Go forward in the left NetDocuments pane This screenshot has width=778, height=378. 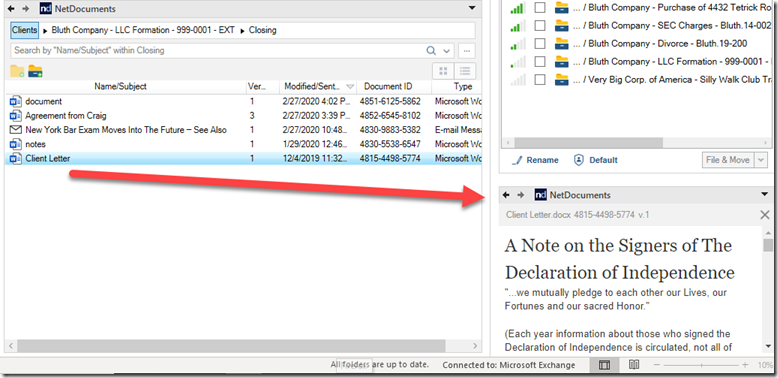(26, 8)
